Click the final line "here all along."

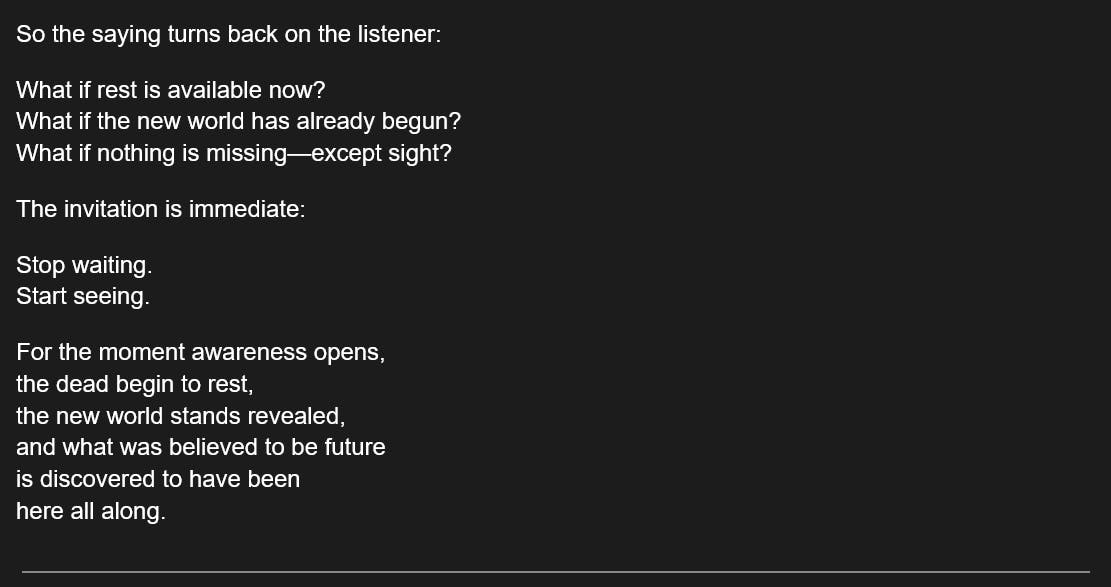click(90, 511)
